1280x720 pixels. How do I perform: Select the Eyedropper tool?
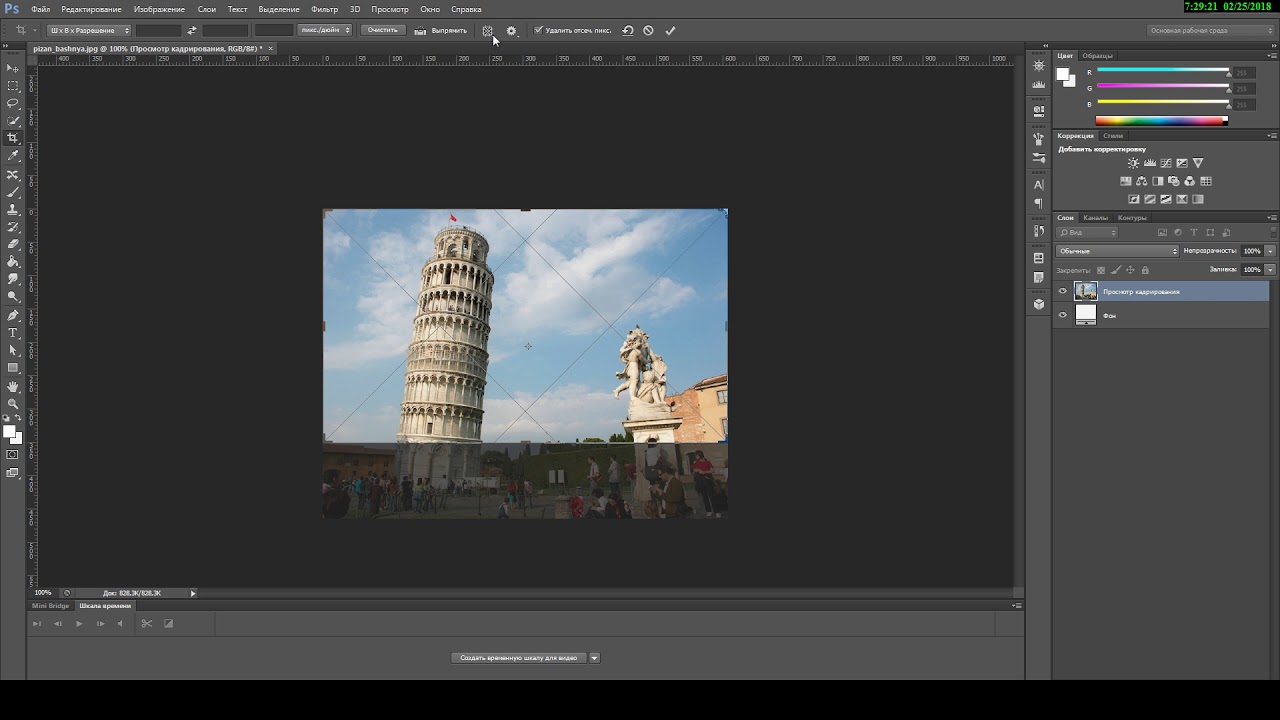13,156
